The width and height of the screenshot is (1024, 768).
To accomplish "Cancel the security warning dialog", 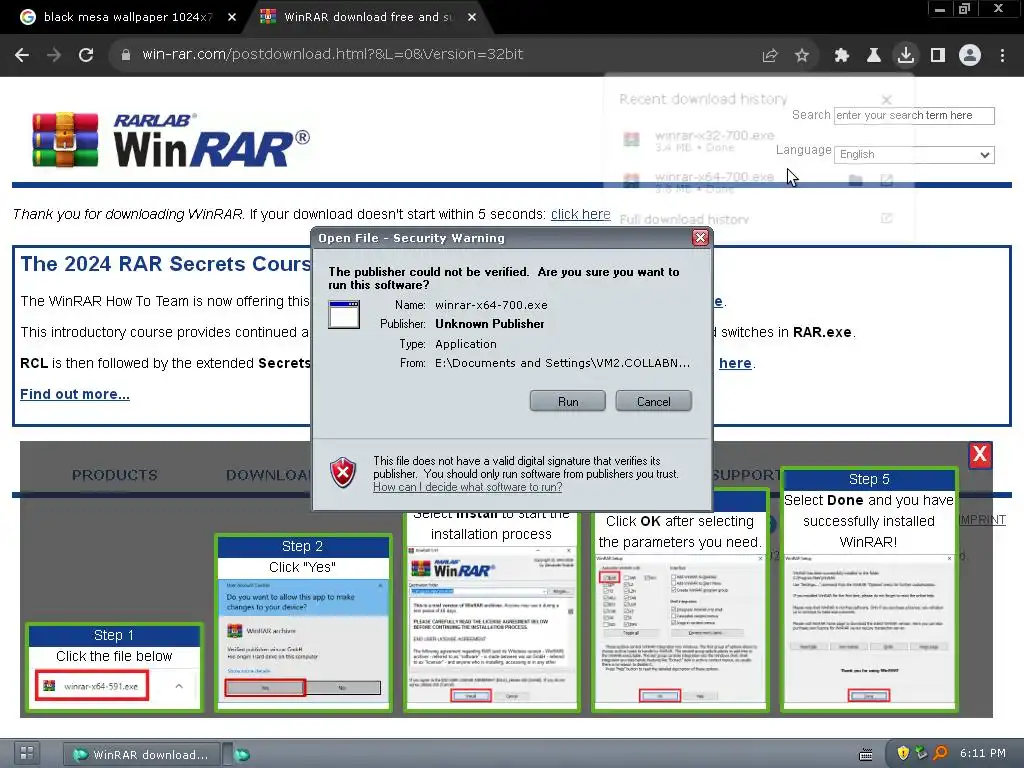I will (653, 402).
